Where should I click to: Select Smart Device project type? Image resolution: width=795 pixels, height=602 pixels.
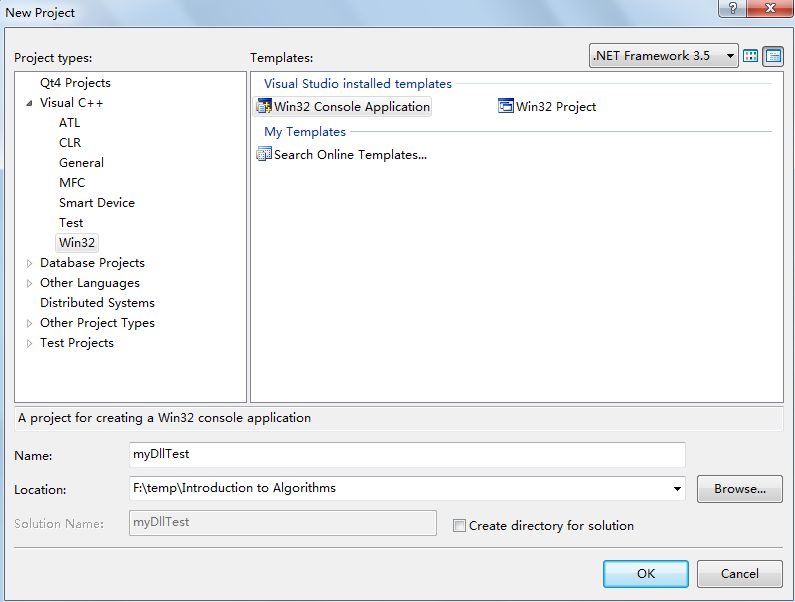pos(97,203)
